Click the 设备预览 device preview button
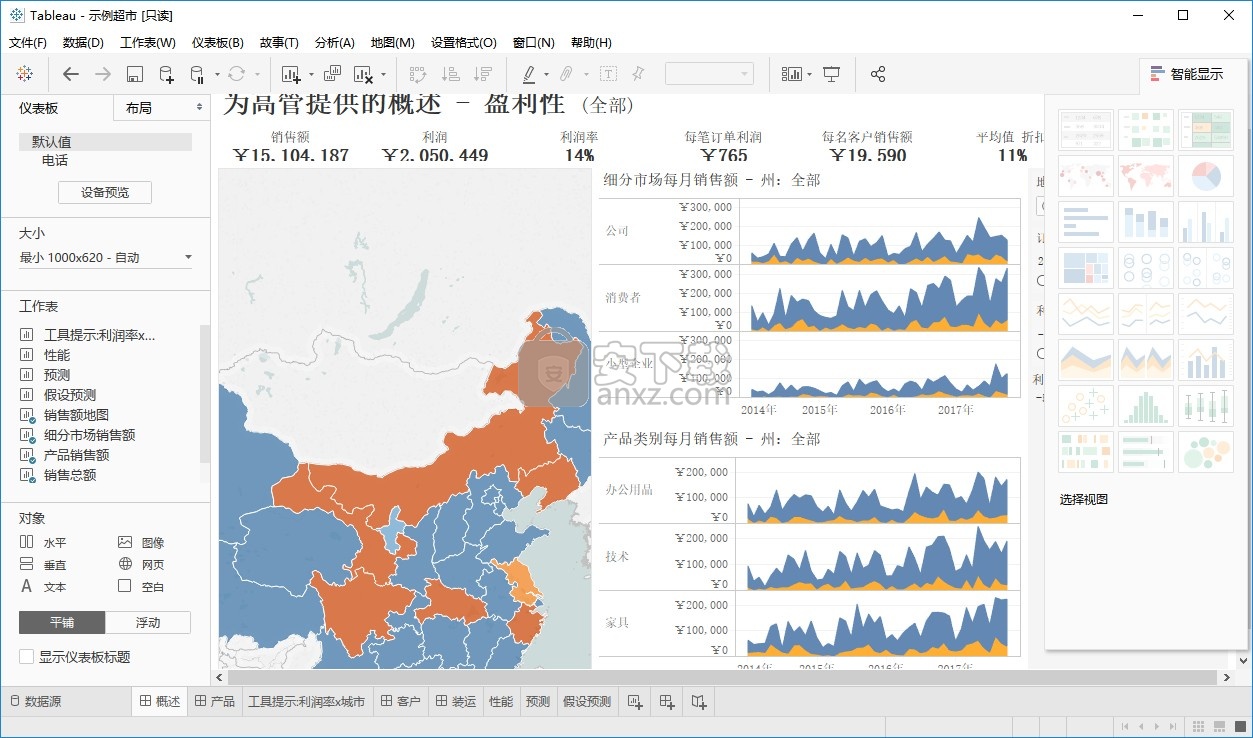The image size is (1253, 738). (105, 192)
